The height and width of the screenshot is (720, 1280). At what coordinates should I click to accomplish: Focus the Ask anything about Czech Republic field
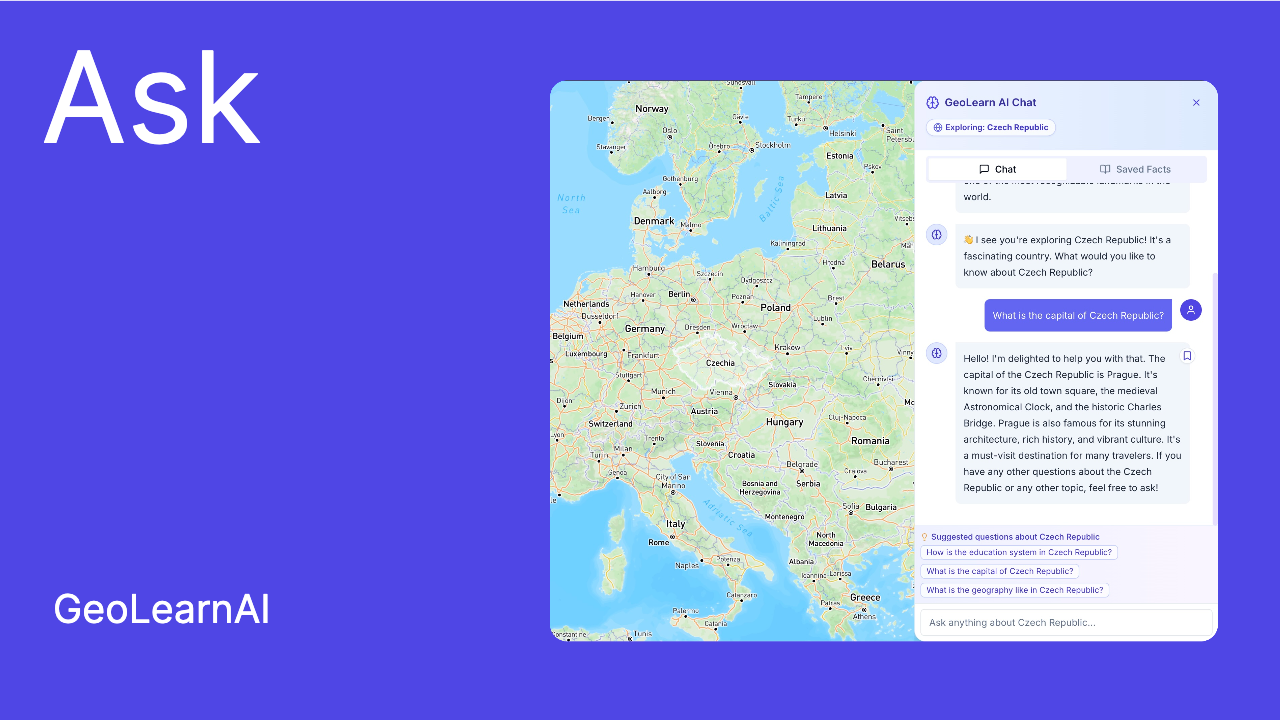[1066, 623]
